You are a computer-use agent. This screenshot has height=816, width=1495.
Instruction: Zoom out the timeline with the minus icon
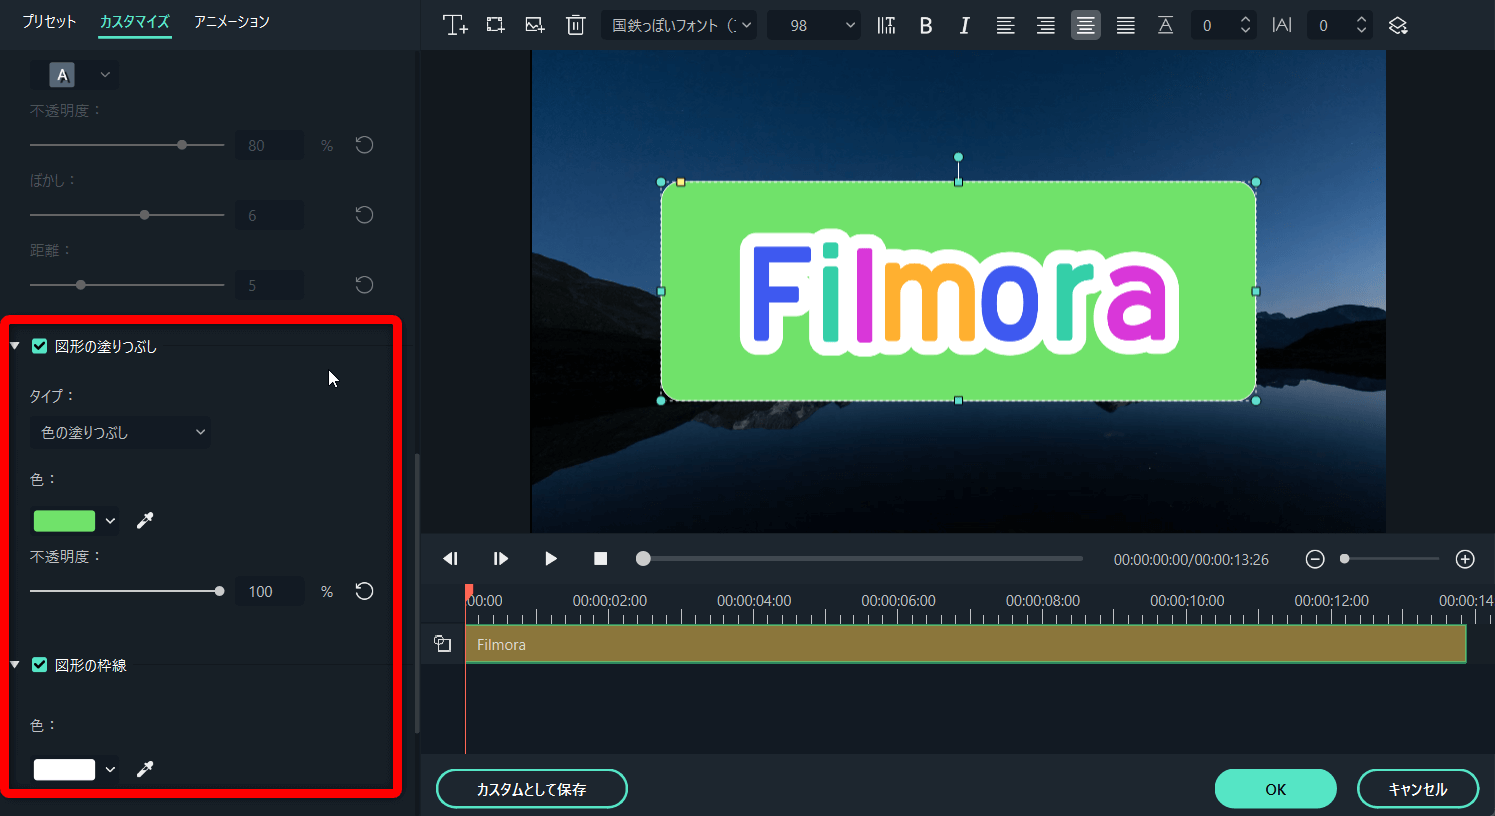tap(1315, 559)
